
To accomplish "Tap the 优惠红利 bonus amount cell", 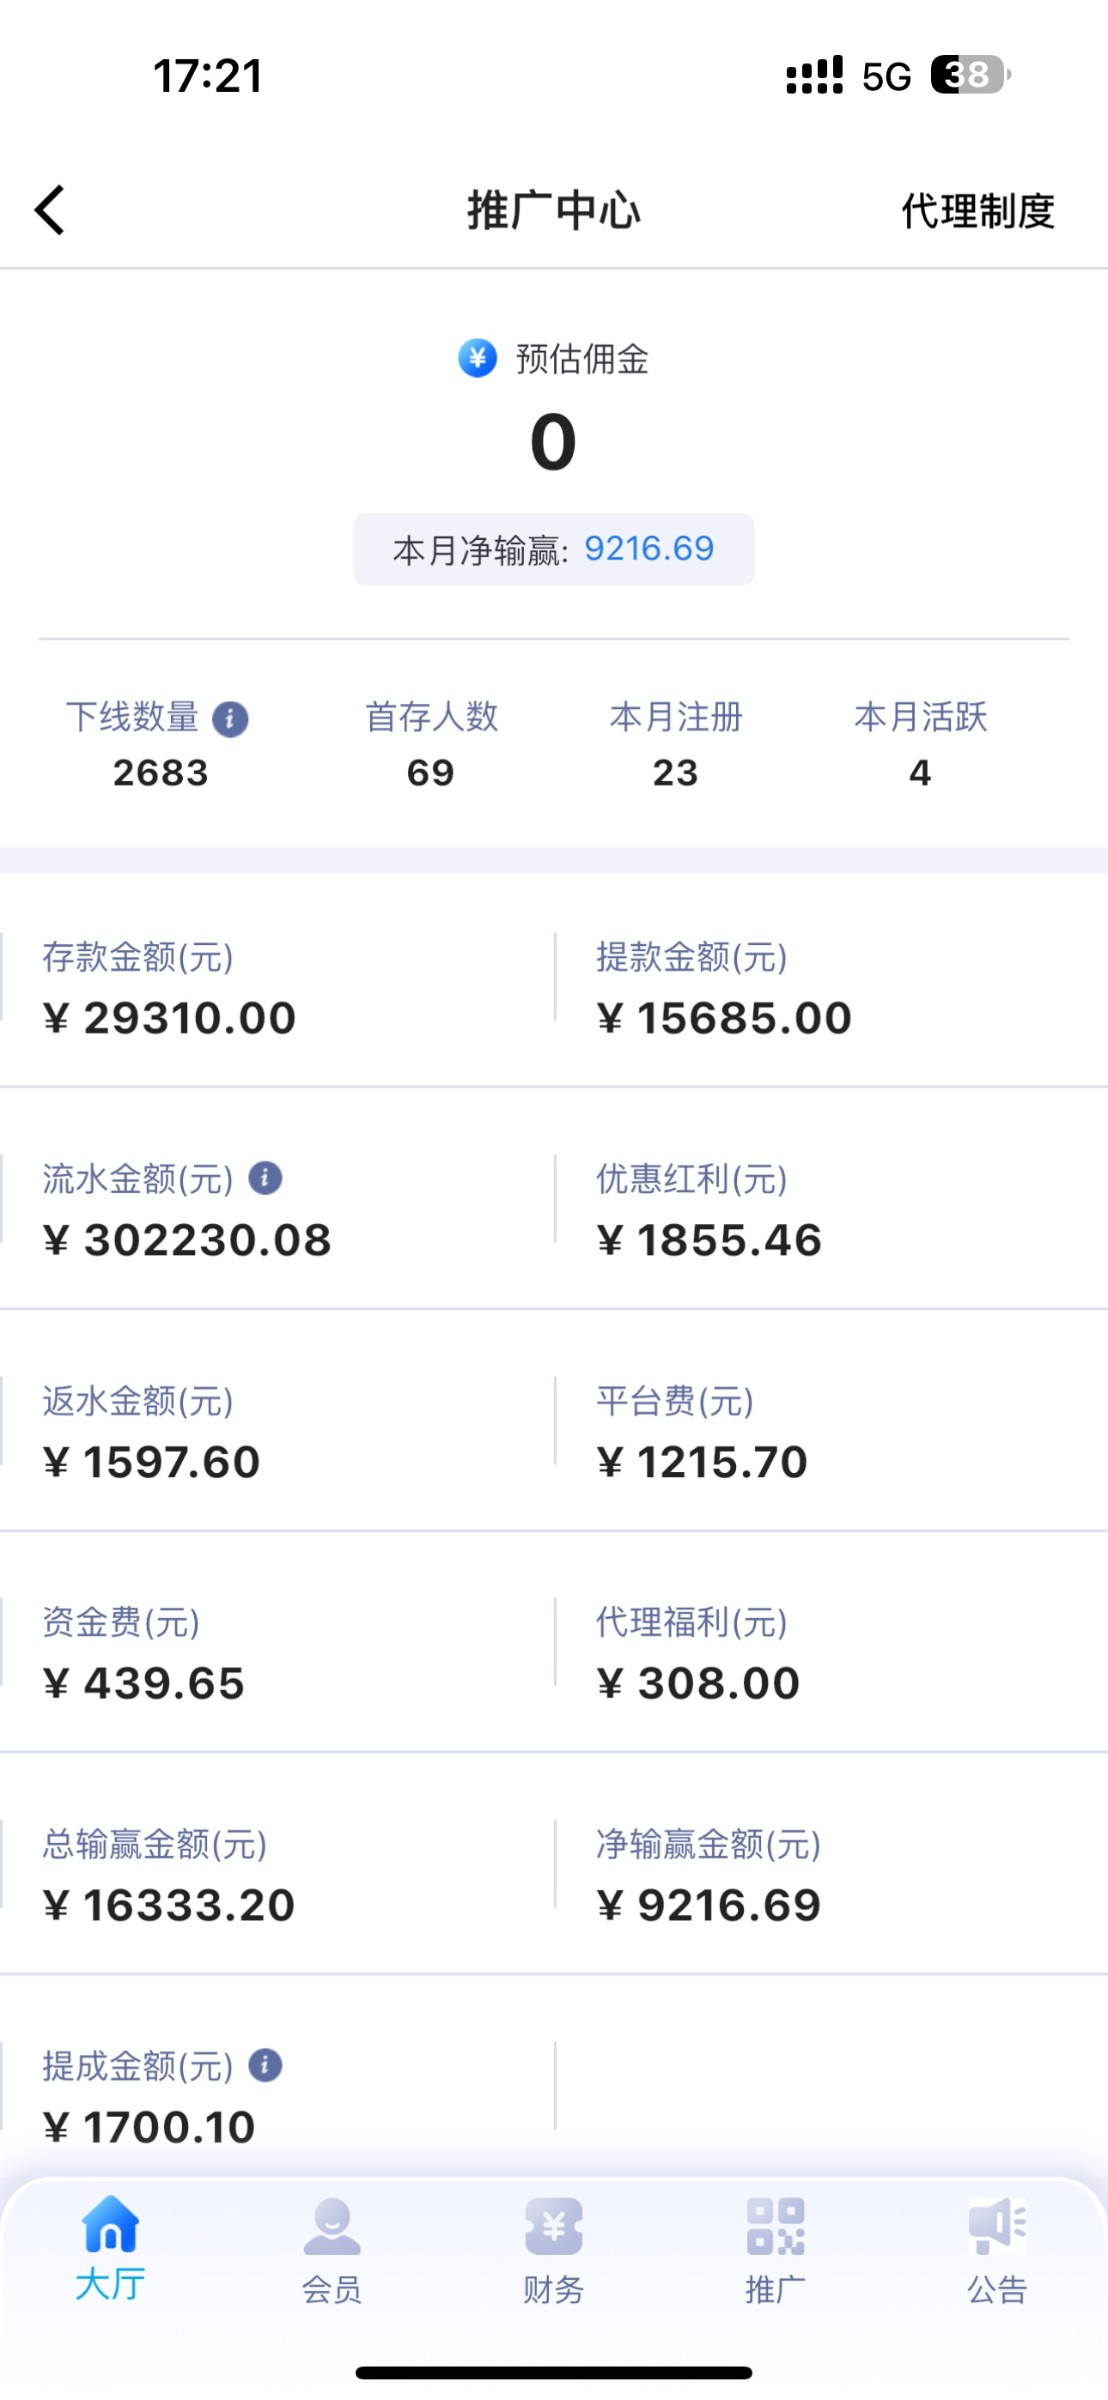I will coord(830,1209).
